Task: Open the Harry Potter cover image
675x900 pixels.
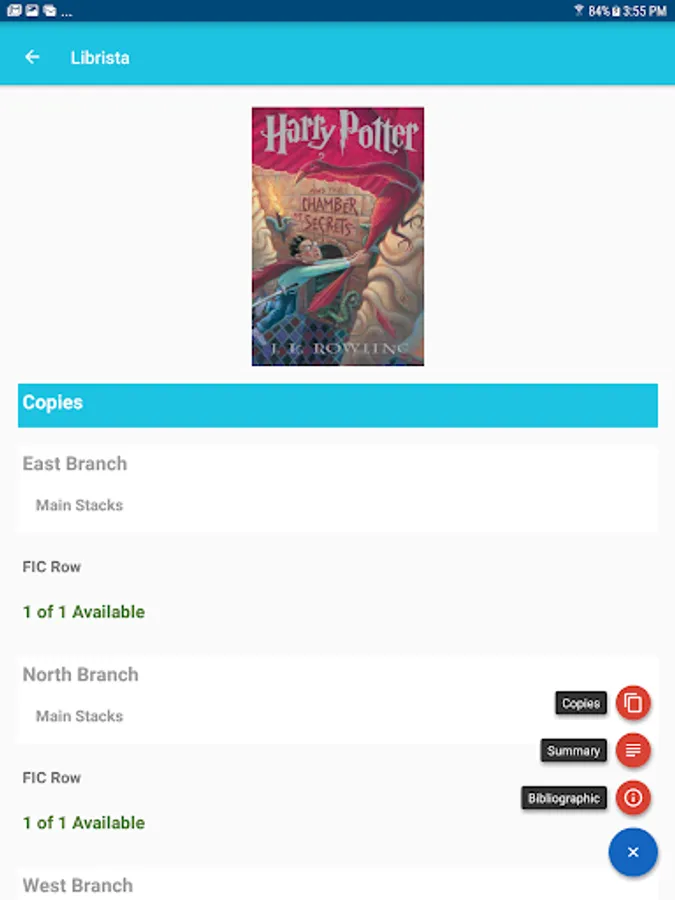Action: click(x=338, y=236)
